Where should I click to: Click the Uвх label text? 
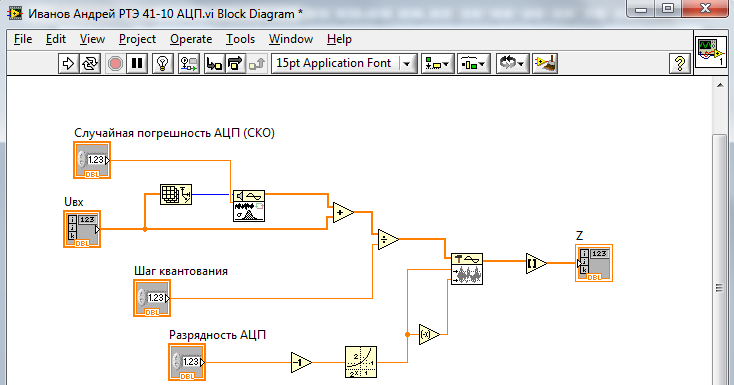(x=73, y=202)
